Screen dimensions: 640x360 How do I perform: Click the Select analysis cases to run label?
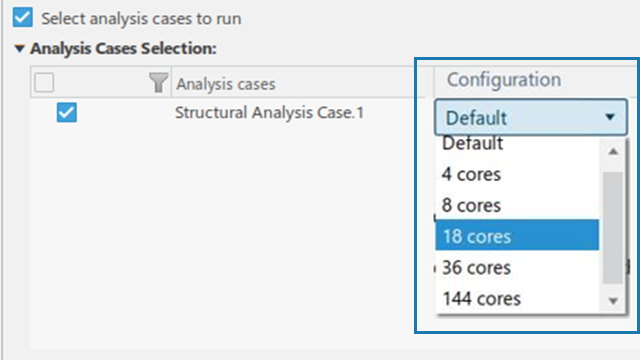pyautogui.click(x=141, y=18)
